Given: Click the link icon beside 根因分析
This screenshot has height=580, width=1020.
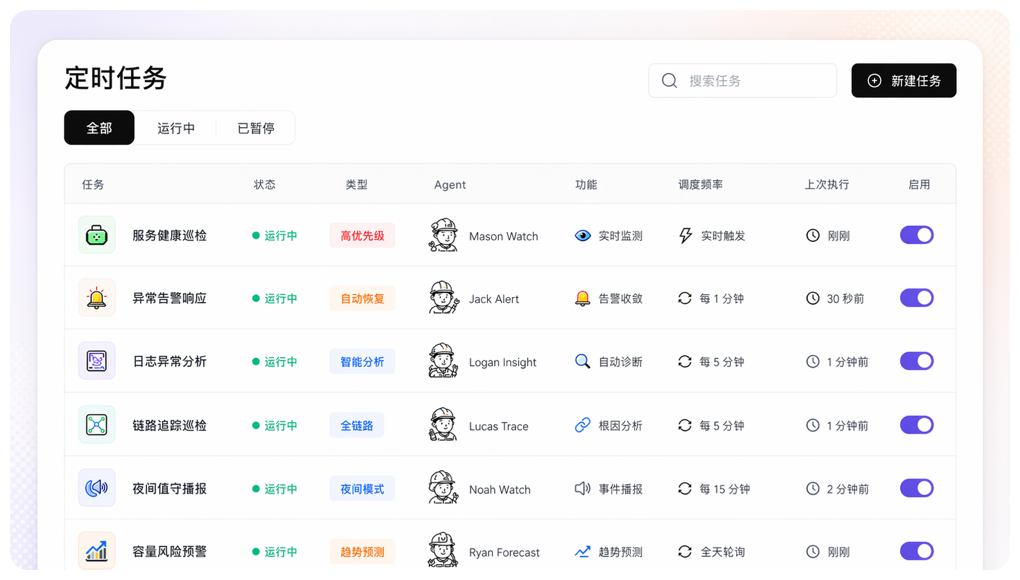Looking at the screenshot, I should (x=582, y=425).
